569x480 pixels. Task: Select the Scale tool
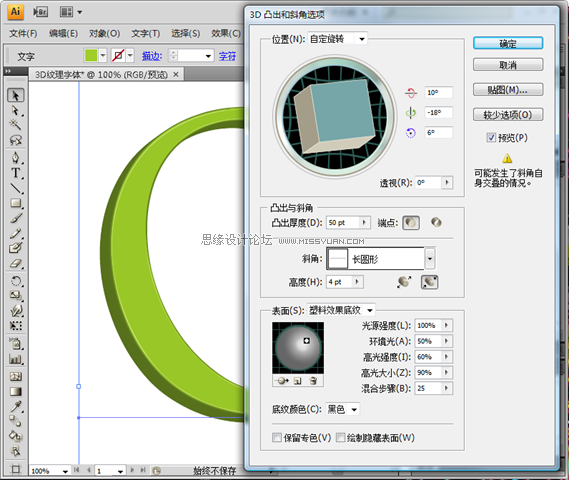[x=16, y=296]
